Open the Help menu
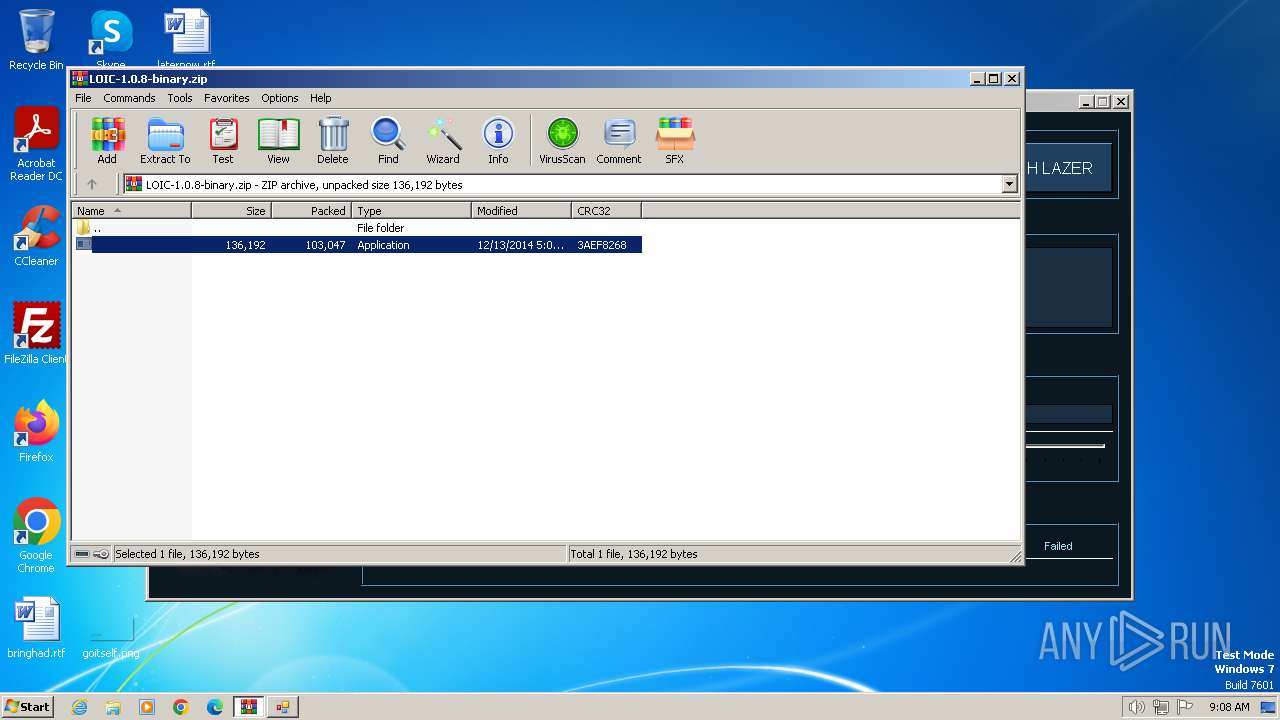This screenshot has width=1280, height=720. coord(320,98)
